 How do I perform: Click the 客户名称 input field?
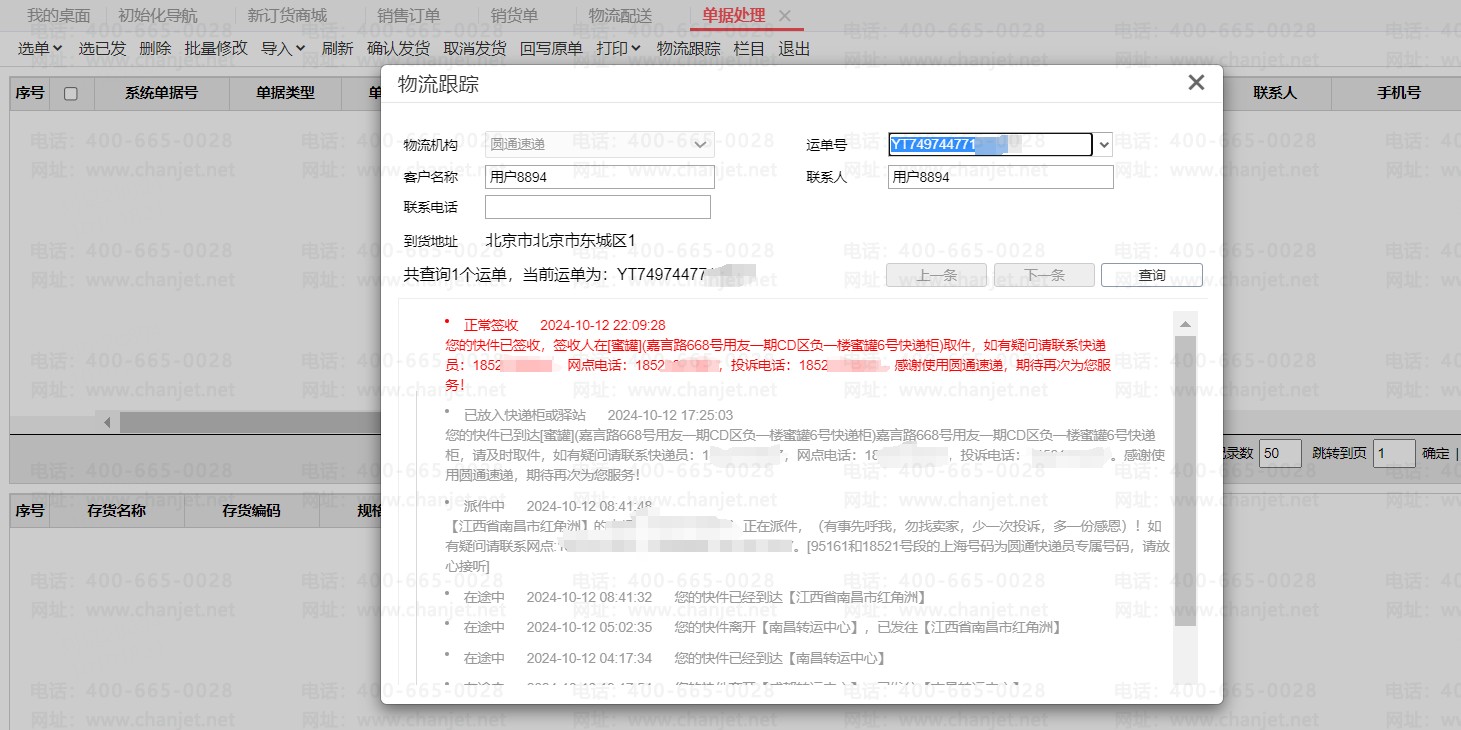[x=599, y=177]
